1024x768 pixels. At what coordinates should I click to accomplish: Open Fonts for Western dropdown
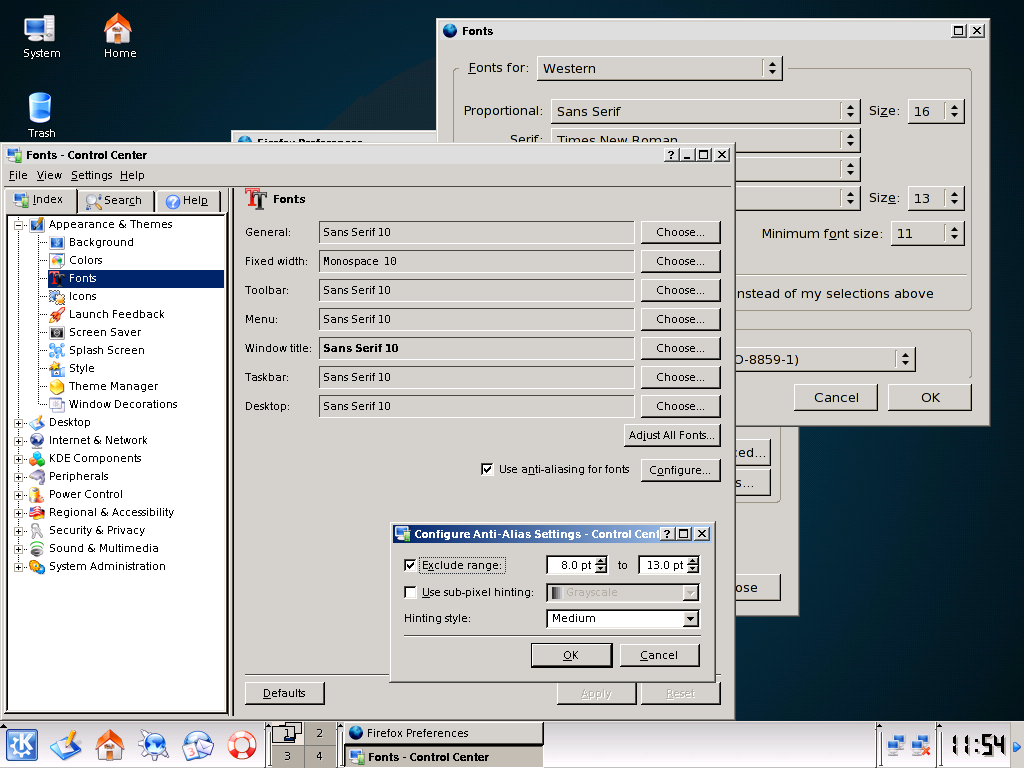(660, 68)
